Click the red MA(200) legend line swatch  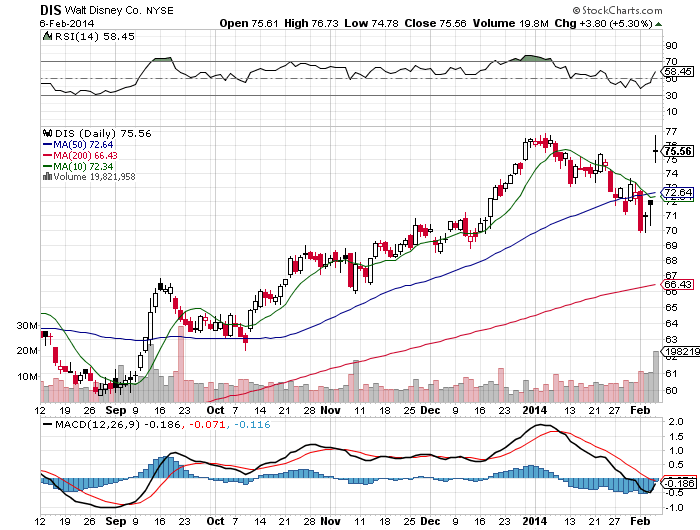pos(47,155)
